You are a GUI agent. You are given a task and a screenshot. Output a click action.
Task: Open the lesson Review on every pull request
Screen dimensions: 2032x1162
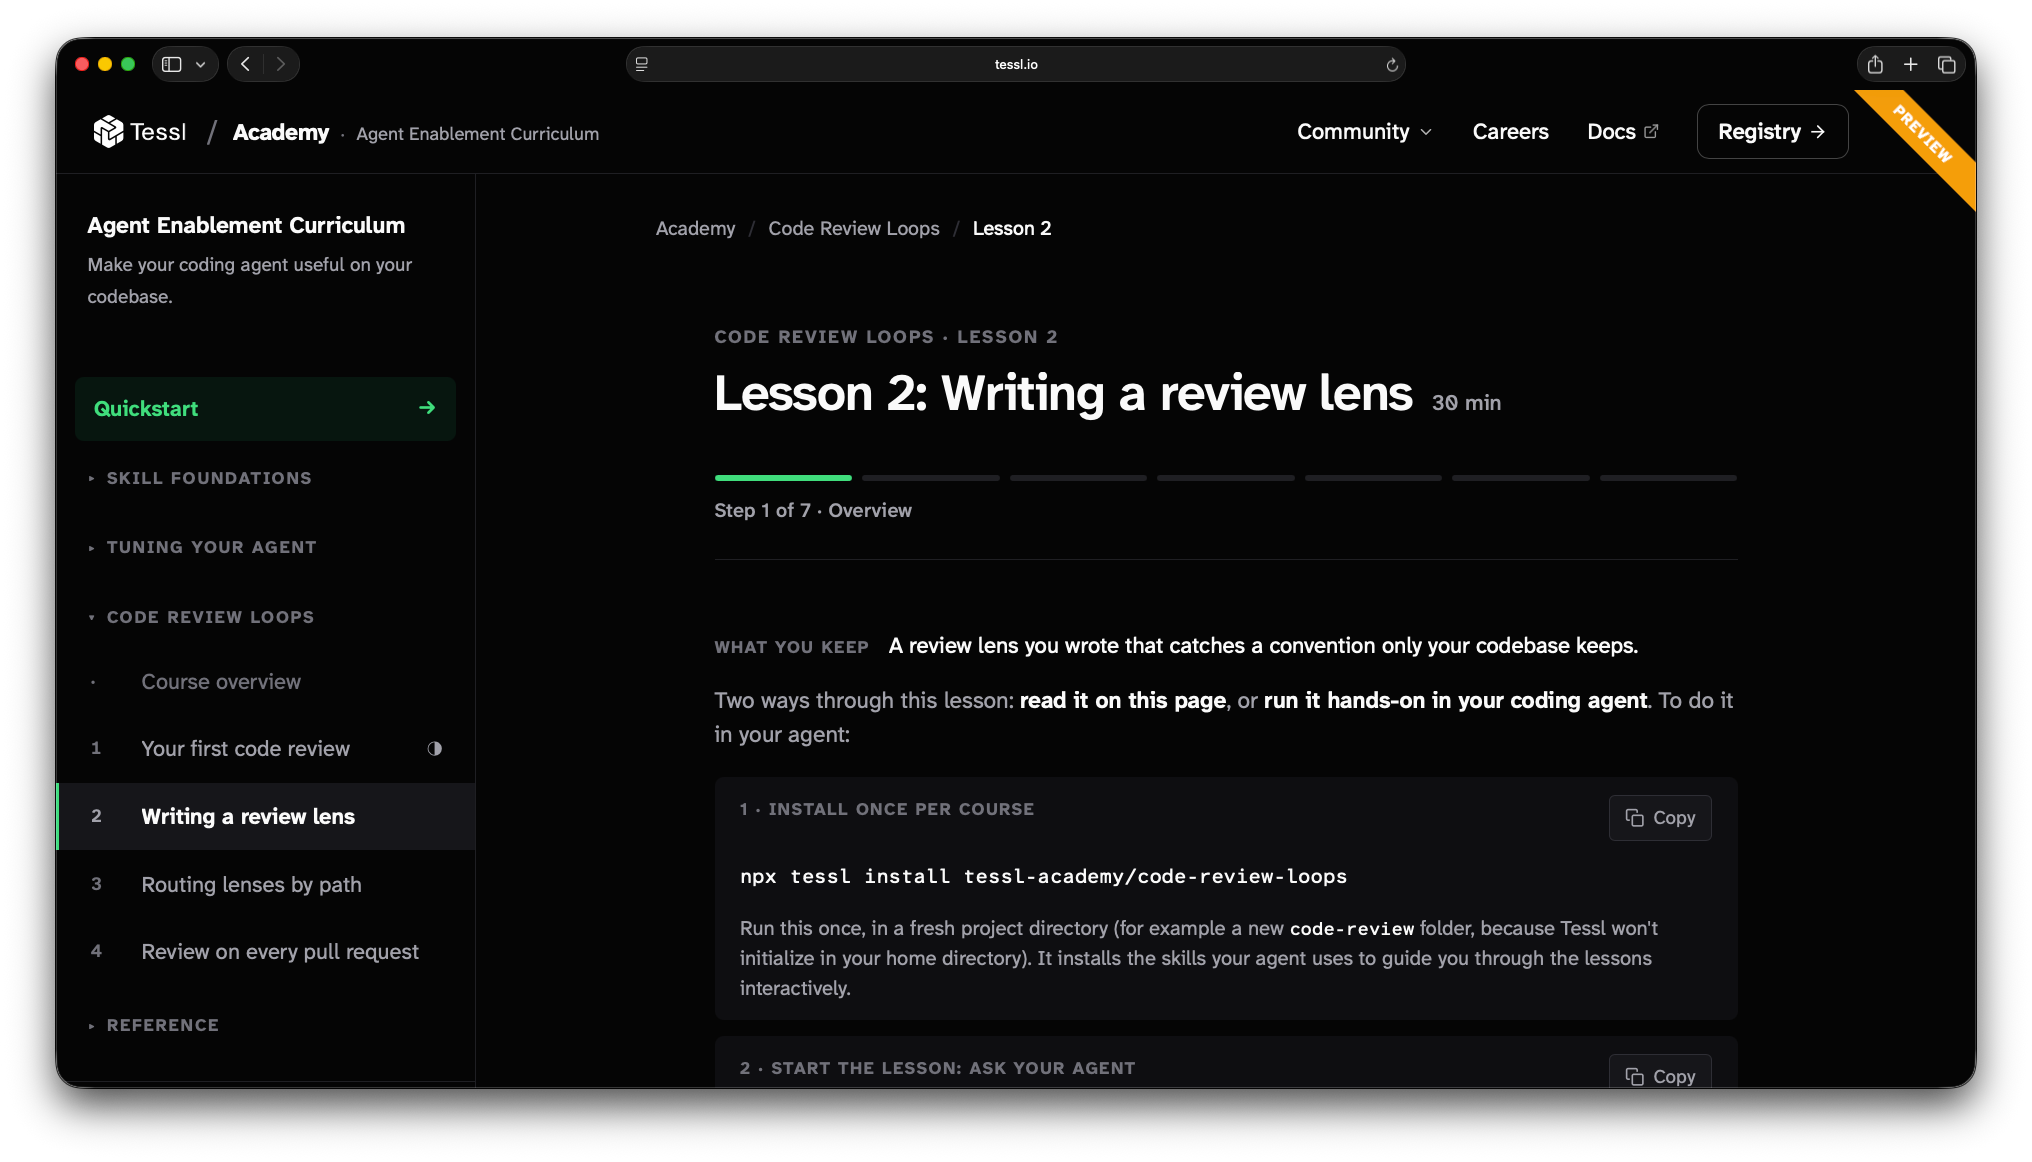pos(265,952)
